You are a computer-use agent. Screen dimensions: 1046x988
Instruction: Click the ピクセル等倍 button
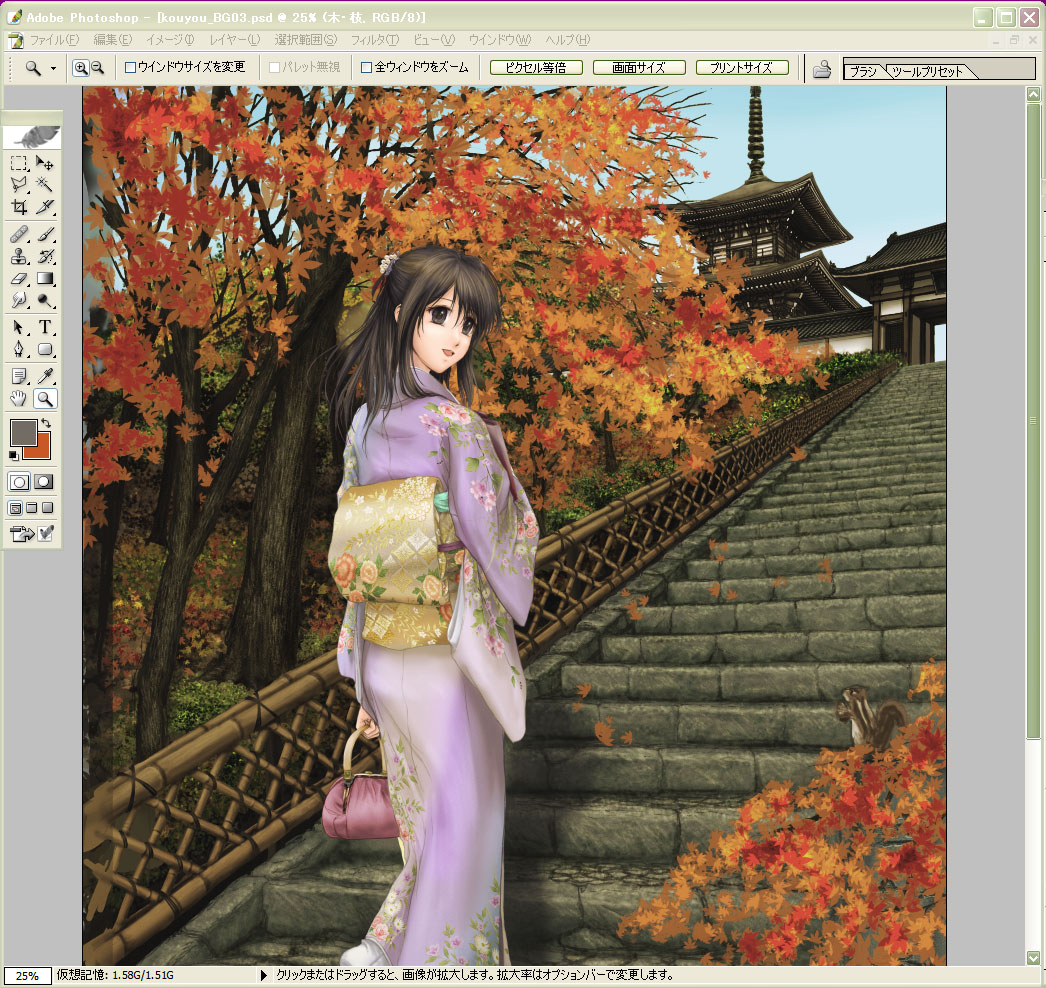click(x=536, y=67)
